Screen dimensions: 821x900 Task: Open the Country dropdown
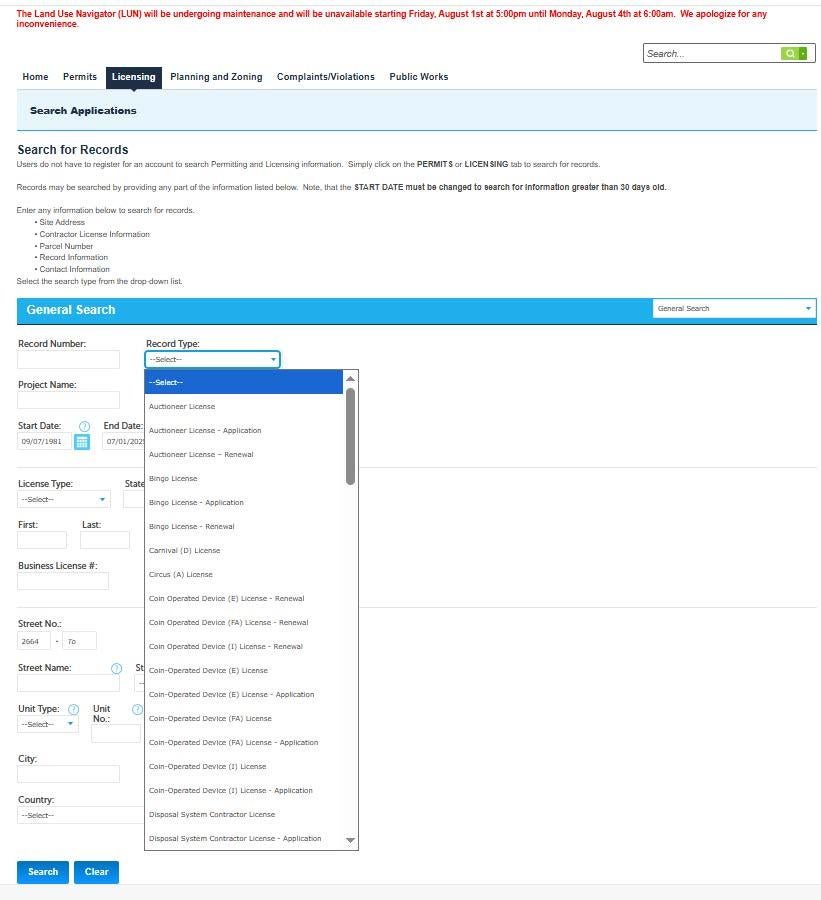click(x=80, y=815)
